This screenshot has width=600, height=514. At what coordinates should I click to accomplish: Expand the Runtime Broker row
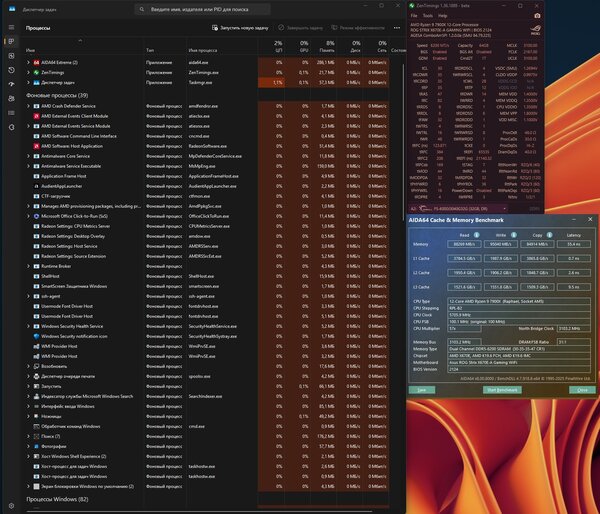[28, 266]
